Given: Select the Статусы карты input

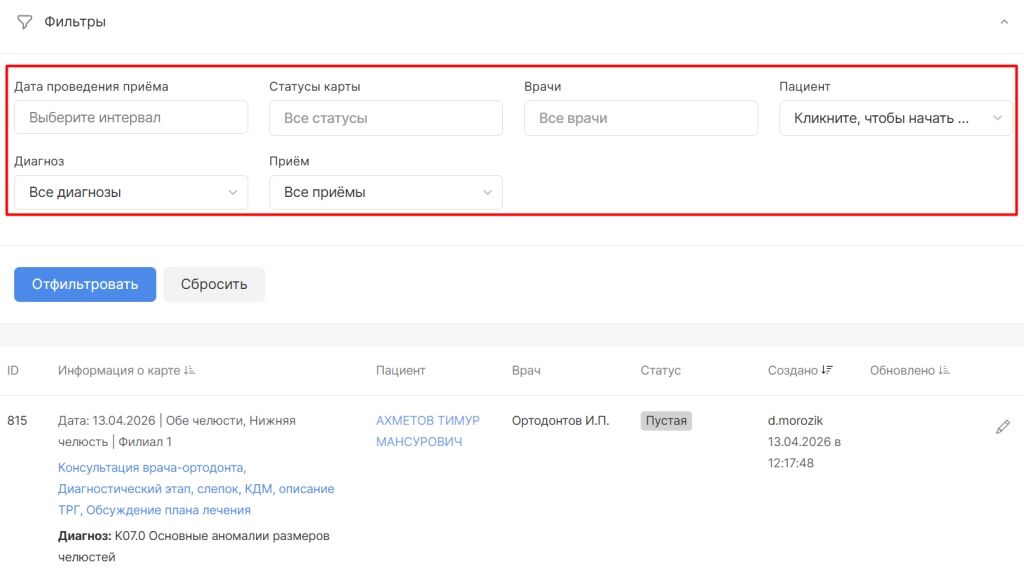Looking at the screenshot, I should point(386,118).
